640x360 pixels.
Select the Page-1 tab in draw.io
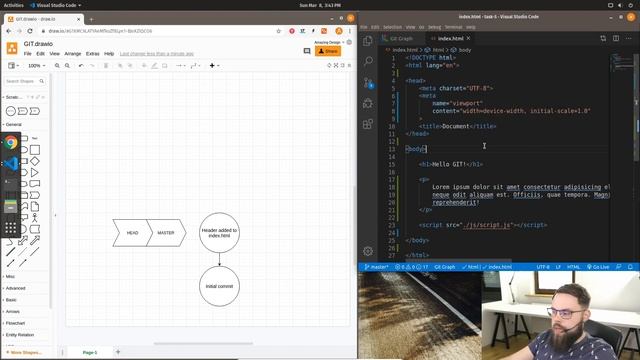(90, 352)
